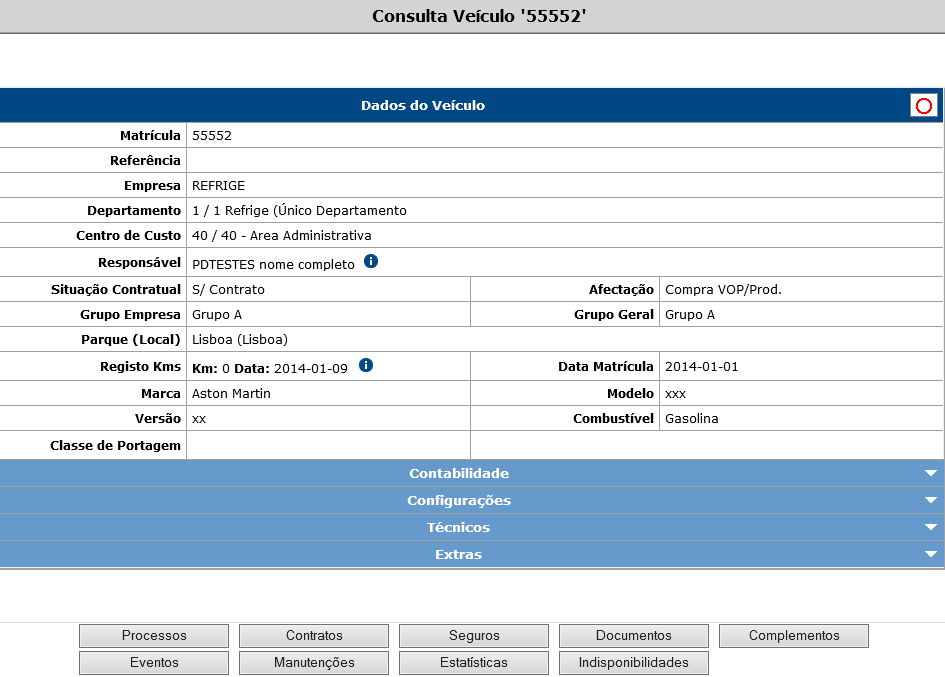This screenshot has width=945, height=677.
Task: Open the Complementos button
Action: pos(794,635)
